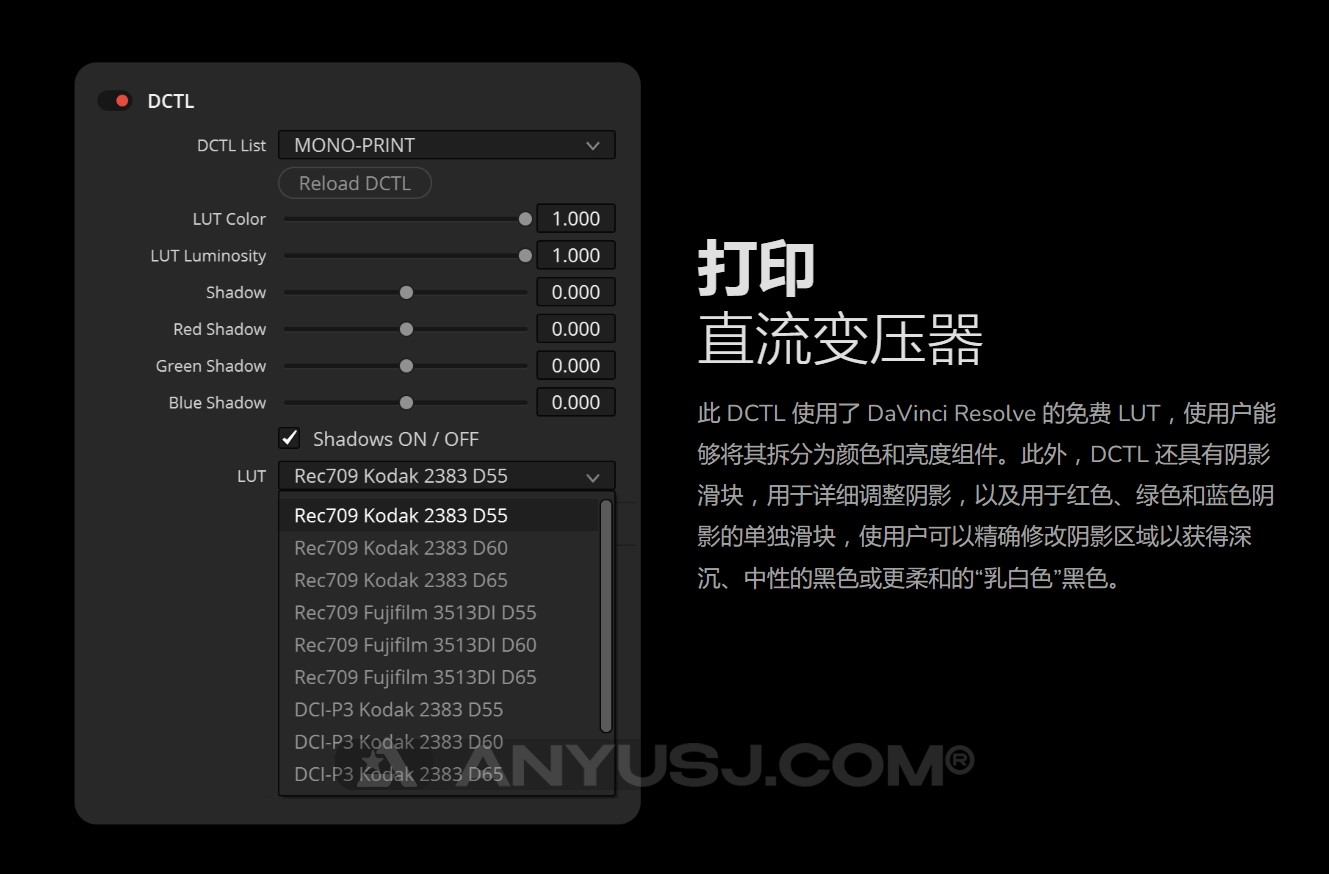The height and width of the screenshot is (874, 1329).
Task: Select Rec709 Kodak 2383 D55 option
Action: pos(439,516)
